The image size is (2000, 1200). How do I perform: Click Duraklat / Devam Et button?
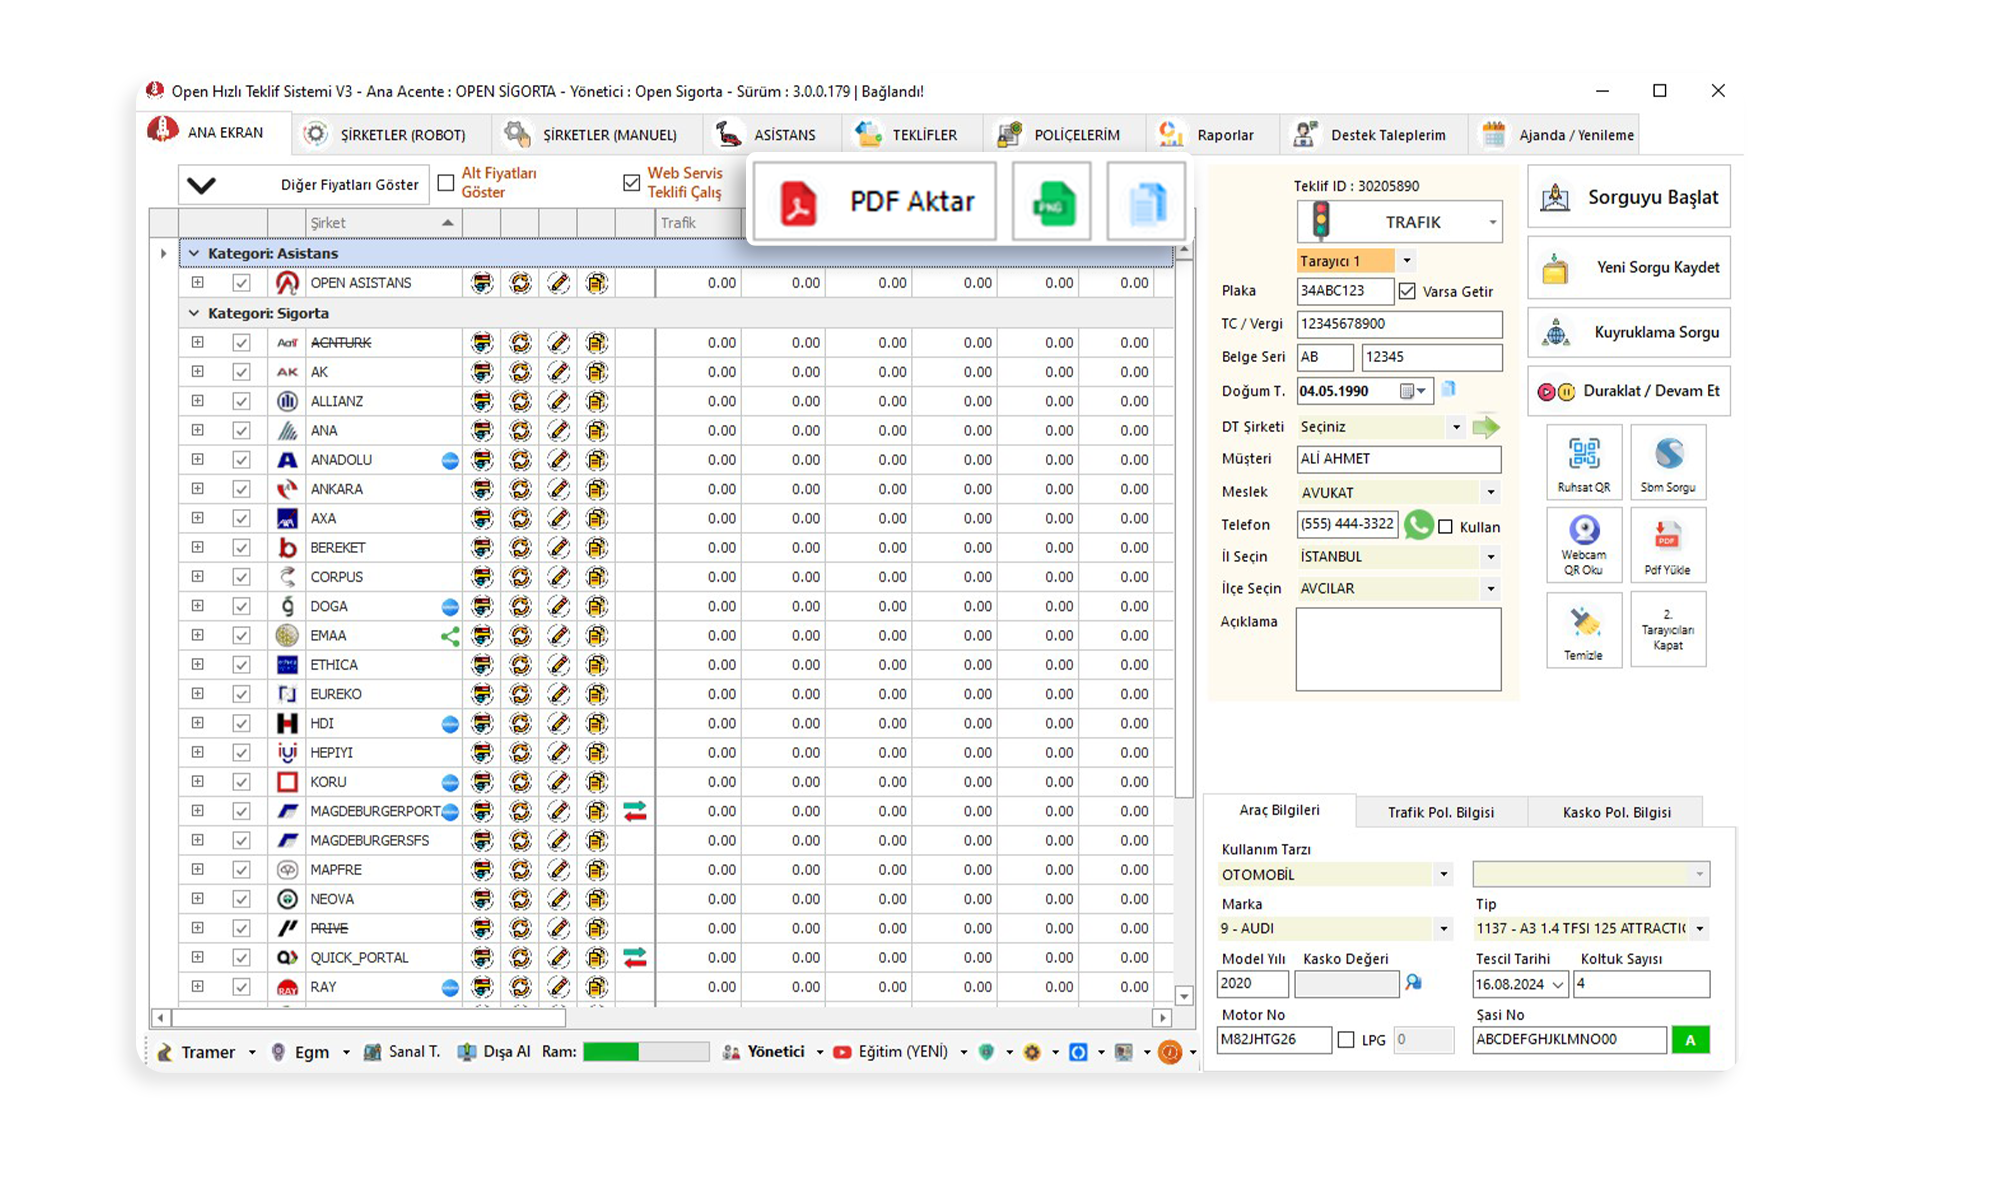pyautogui.click(x=1629, y=391)
